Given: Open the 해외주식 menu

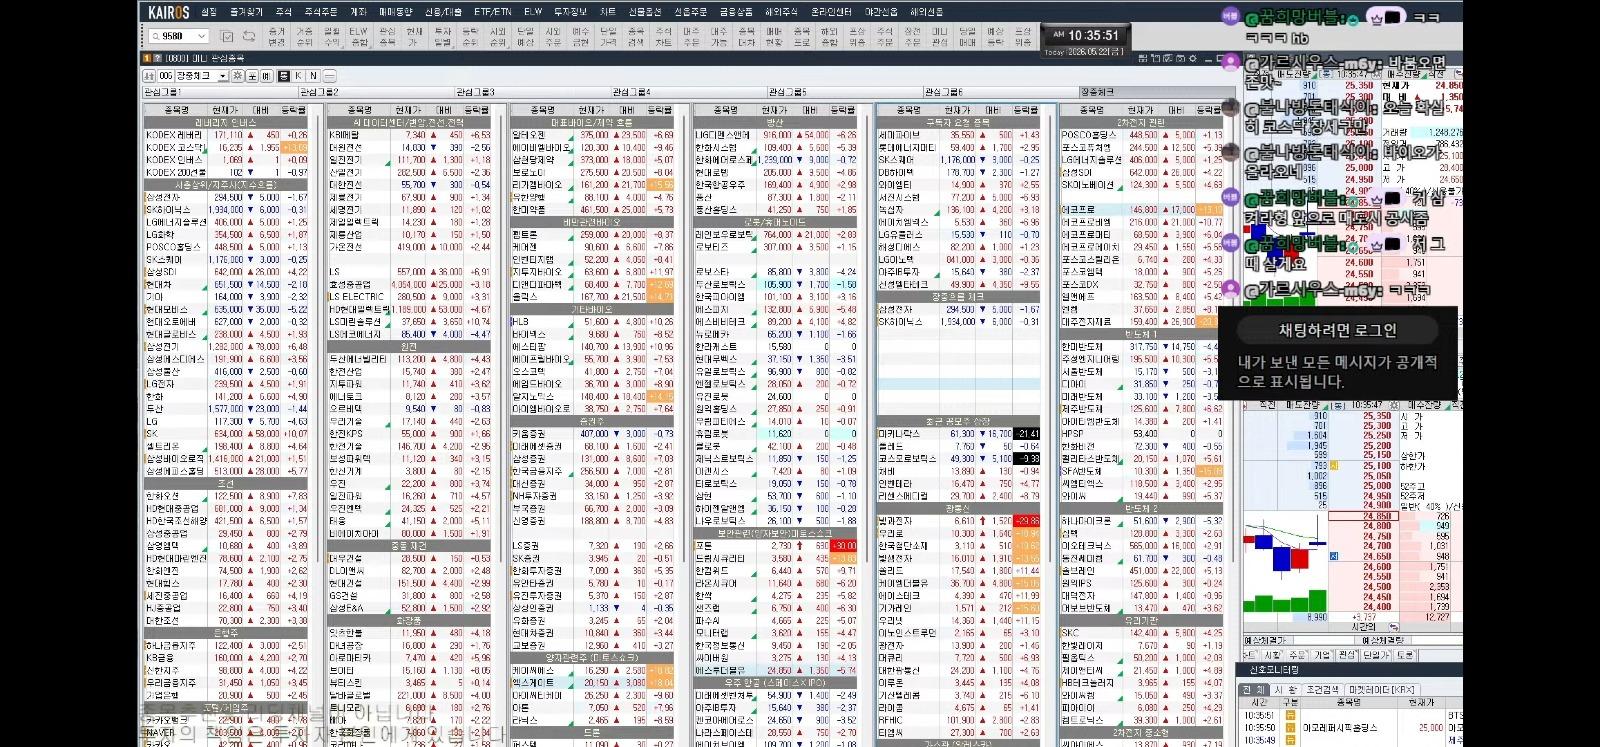Looking at the screenshot, I should [780, 12].
